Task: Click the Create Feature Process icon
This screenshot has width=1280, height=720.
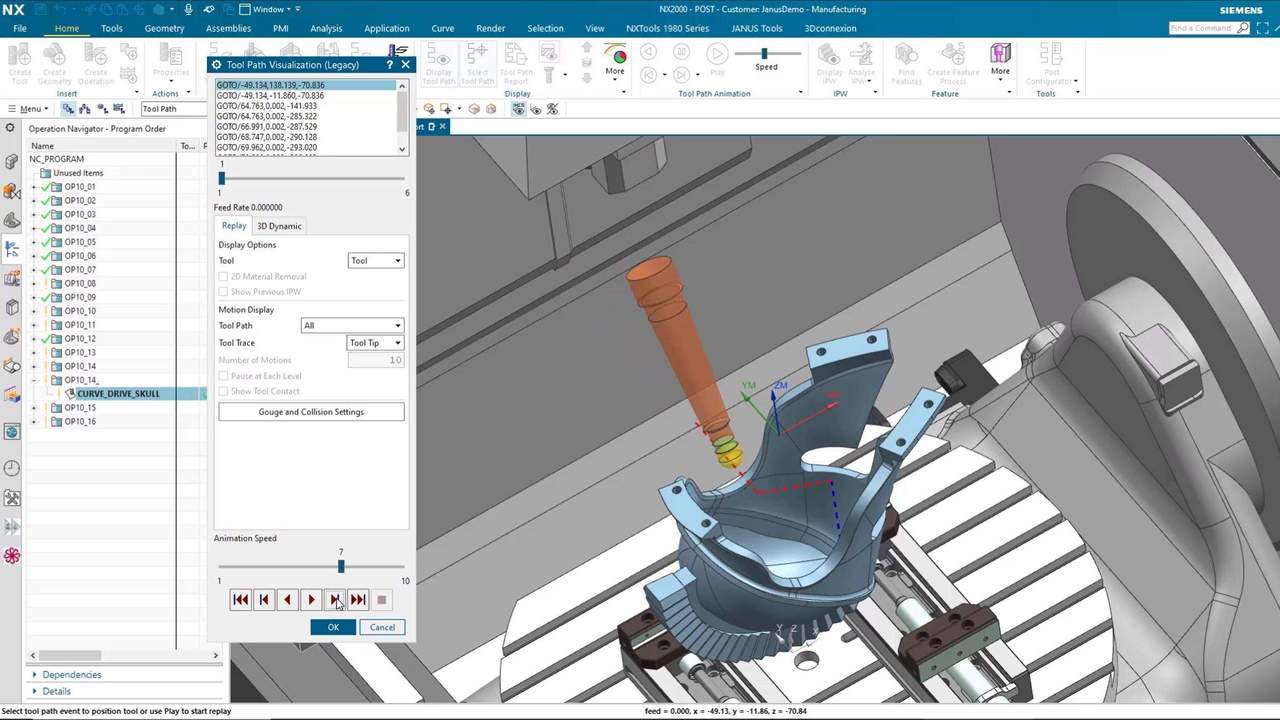Action: click(953, 62)
